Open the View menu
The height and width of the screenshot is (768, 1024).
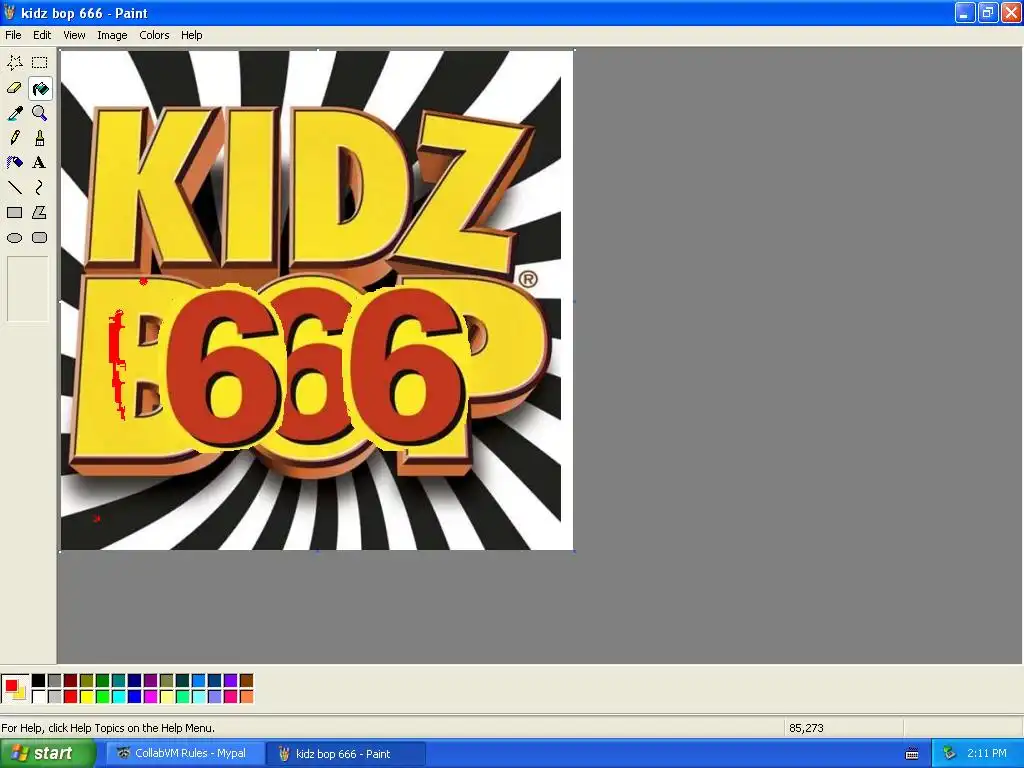(x=74, y=35)
